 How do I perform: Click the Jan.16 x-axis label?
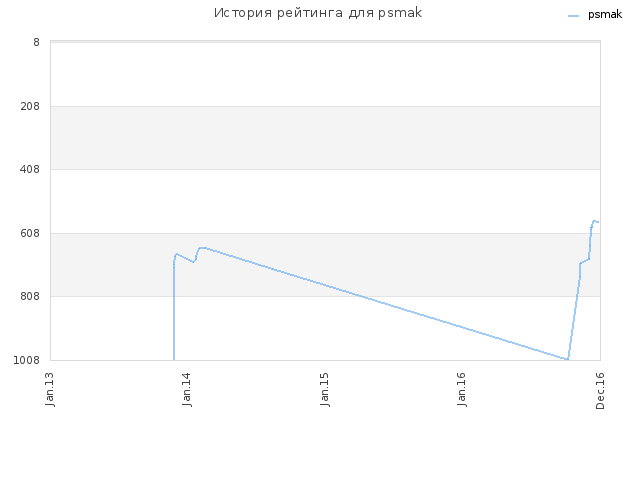click(462, 389)
